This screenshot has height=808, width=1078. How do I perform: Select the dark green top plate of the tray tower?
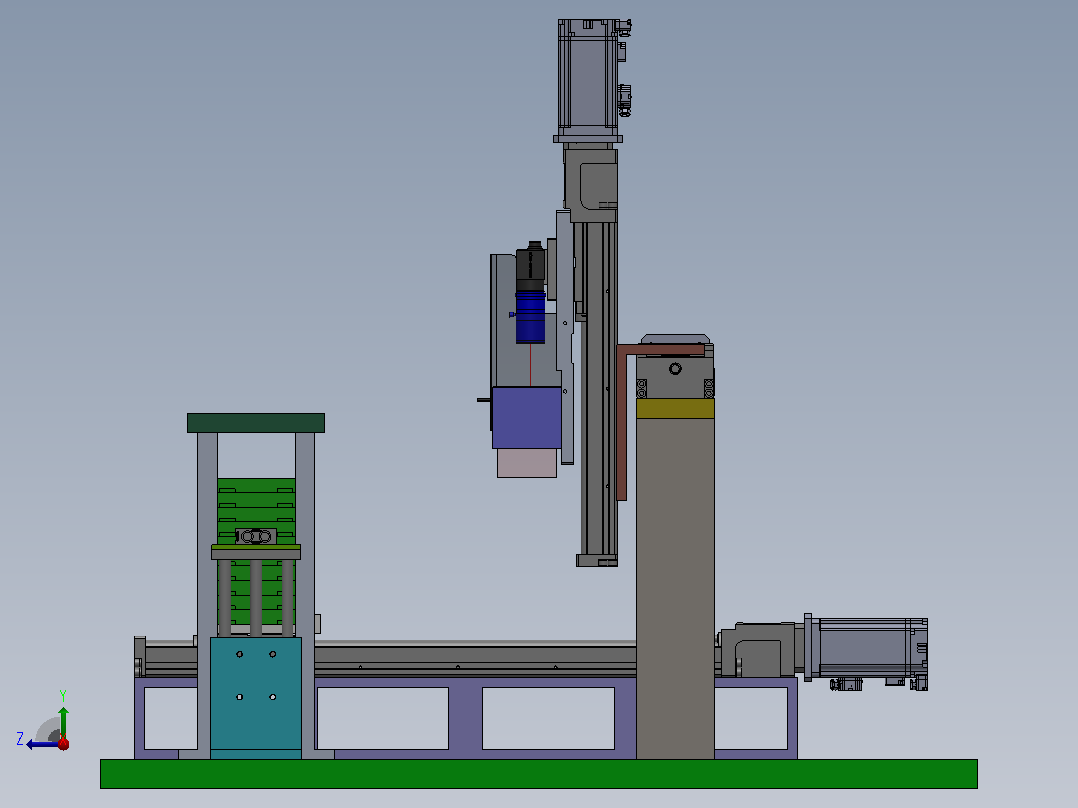coord(256,423)
